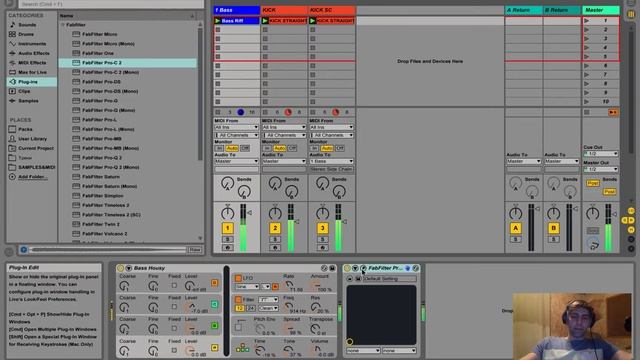
Task: Set 1 Bass monitor to In
Action: coord(219,148)
